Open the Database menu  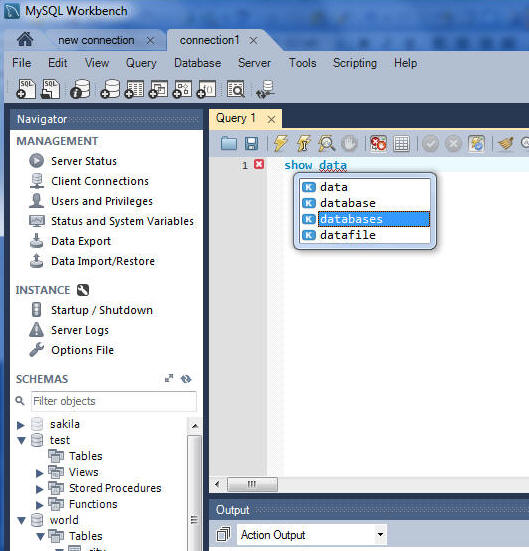pyautogui.click(x=198, y=63)
